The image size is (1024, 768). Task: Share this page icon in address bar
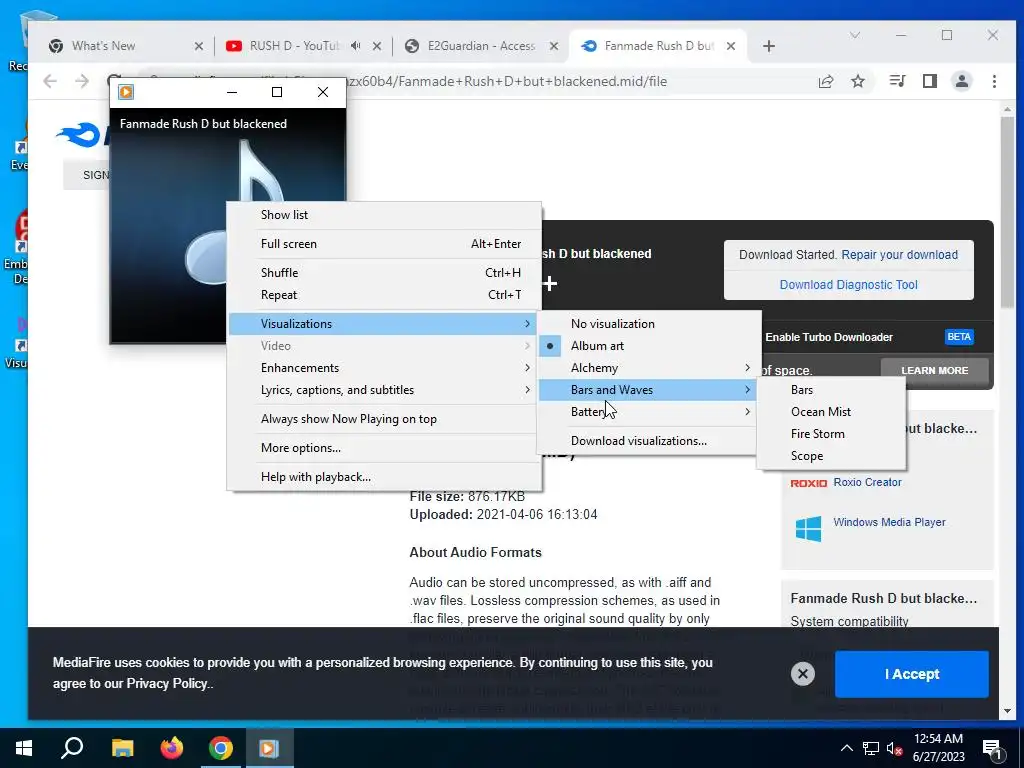coord(826,81)
